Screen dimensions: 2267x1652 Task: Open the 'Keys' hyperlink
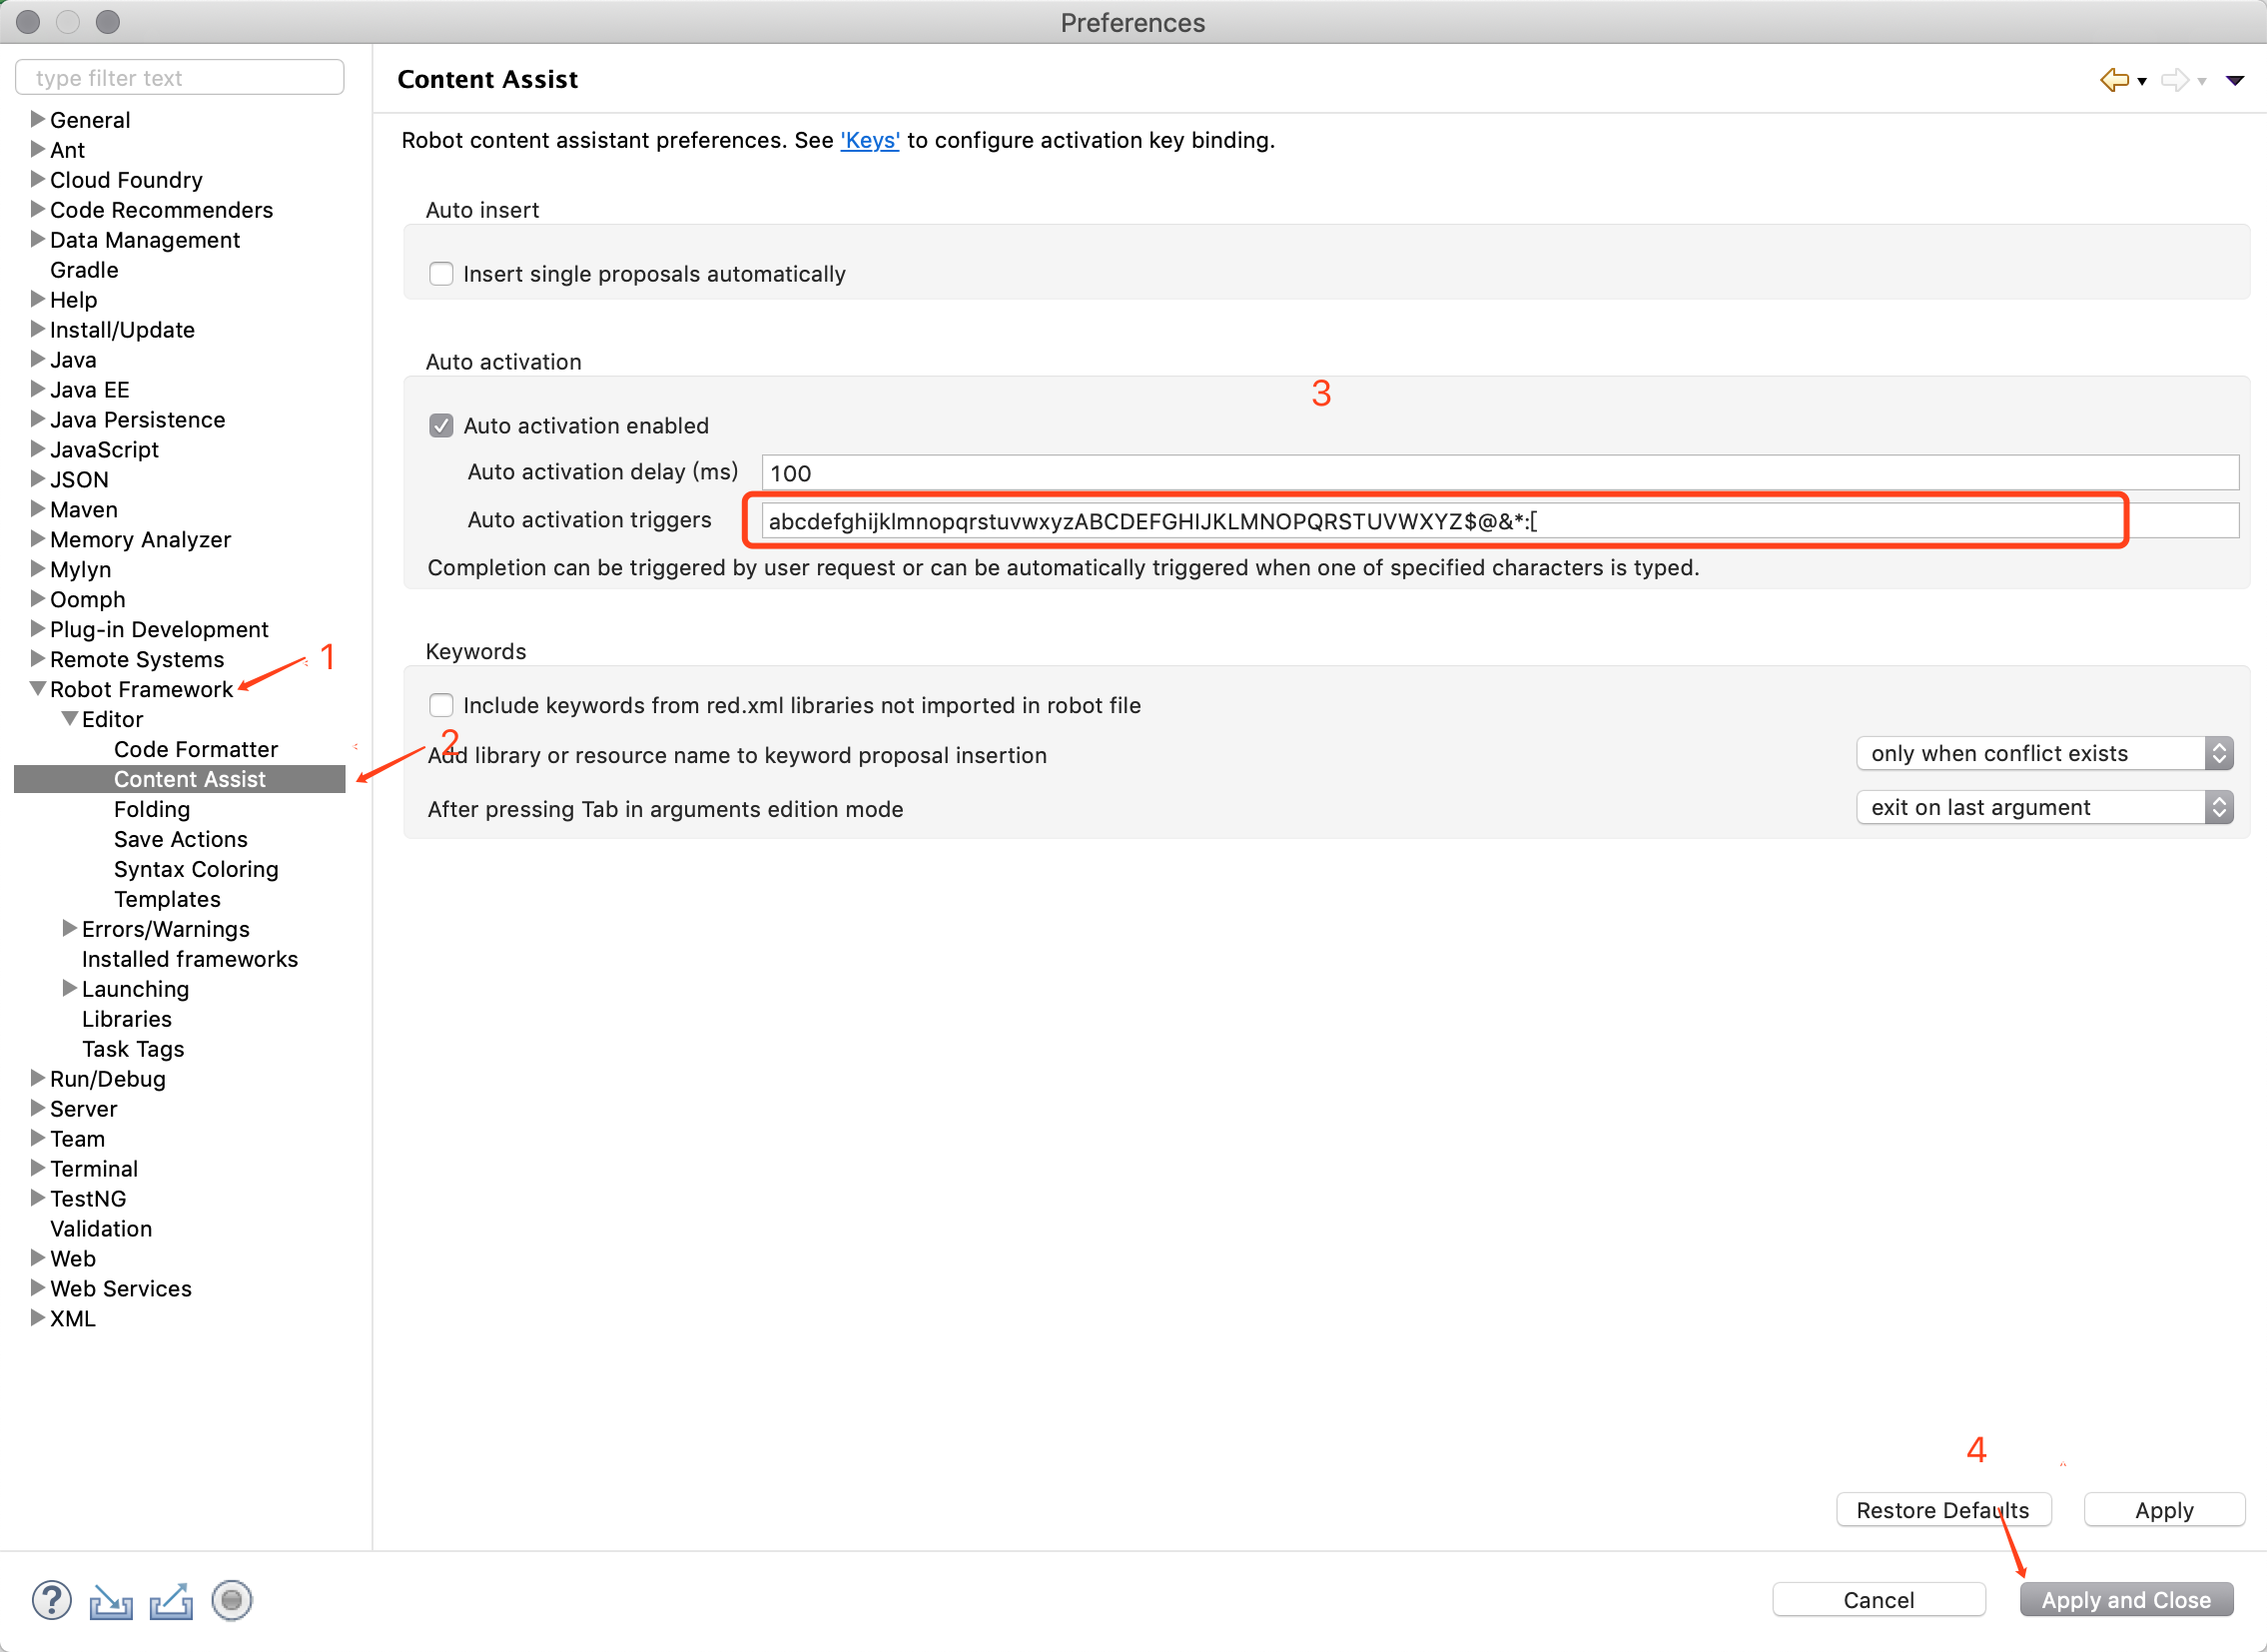click(869, 140)
